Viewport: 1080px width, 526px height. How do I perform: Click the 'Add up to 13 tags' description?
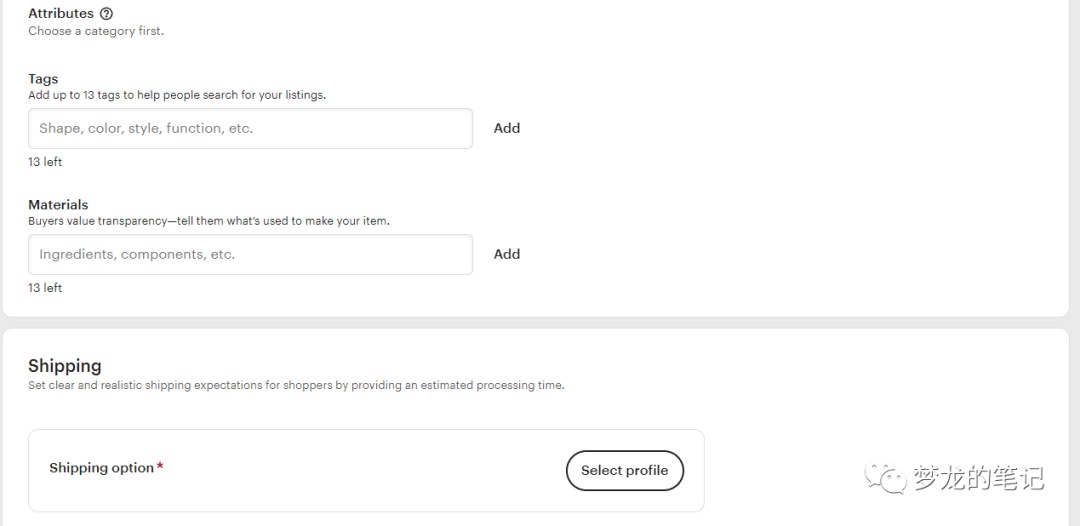pos(177,95)
